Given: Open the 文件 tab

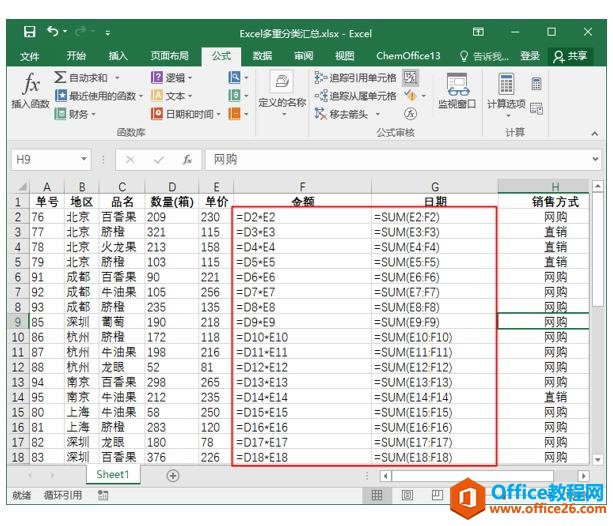Looking at the screenshot, I should pyautogui.click(x=30, y=56).
